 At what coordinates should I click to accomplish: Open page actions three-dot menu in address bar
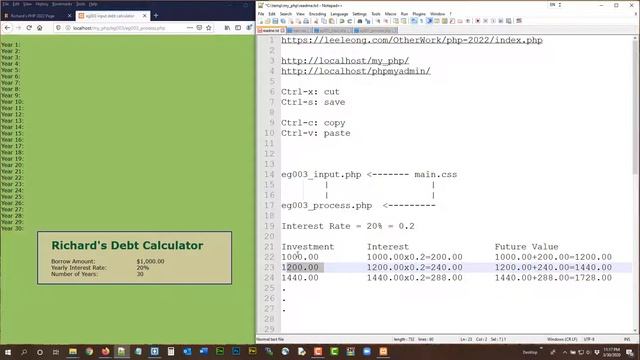pyautogui.click(x=190, y=28)
